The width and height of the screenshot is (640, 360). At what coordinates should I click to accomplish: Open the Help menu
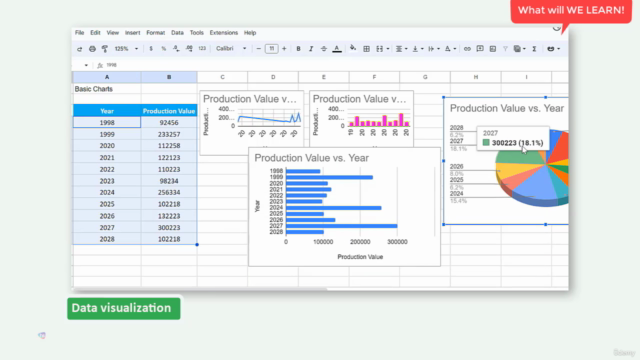[x=250, y=33]
